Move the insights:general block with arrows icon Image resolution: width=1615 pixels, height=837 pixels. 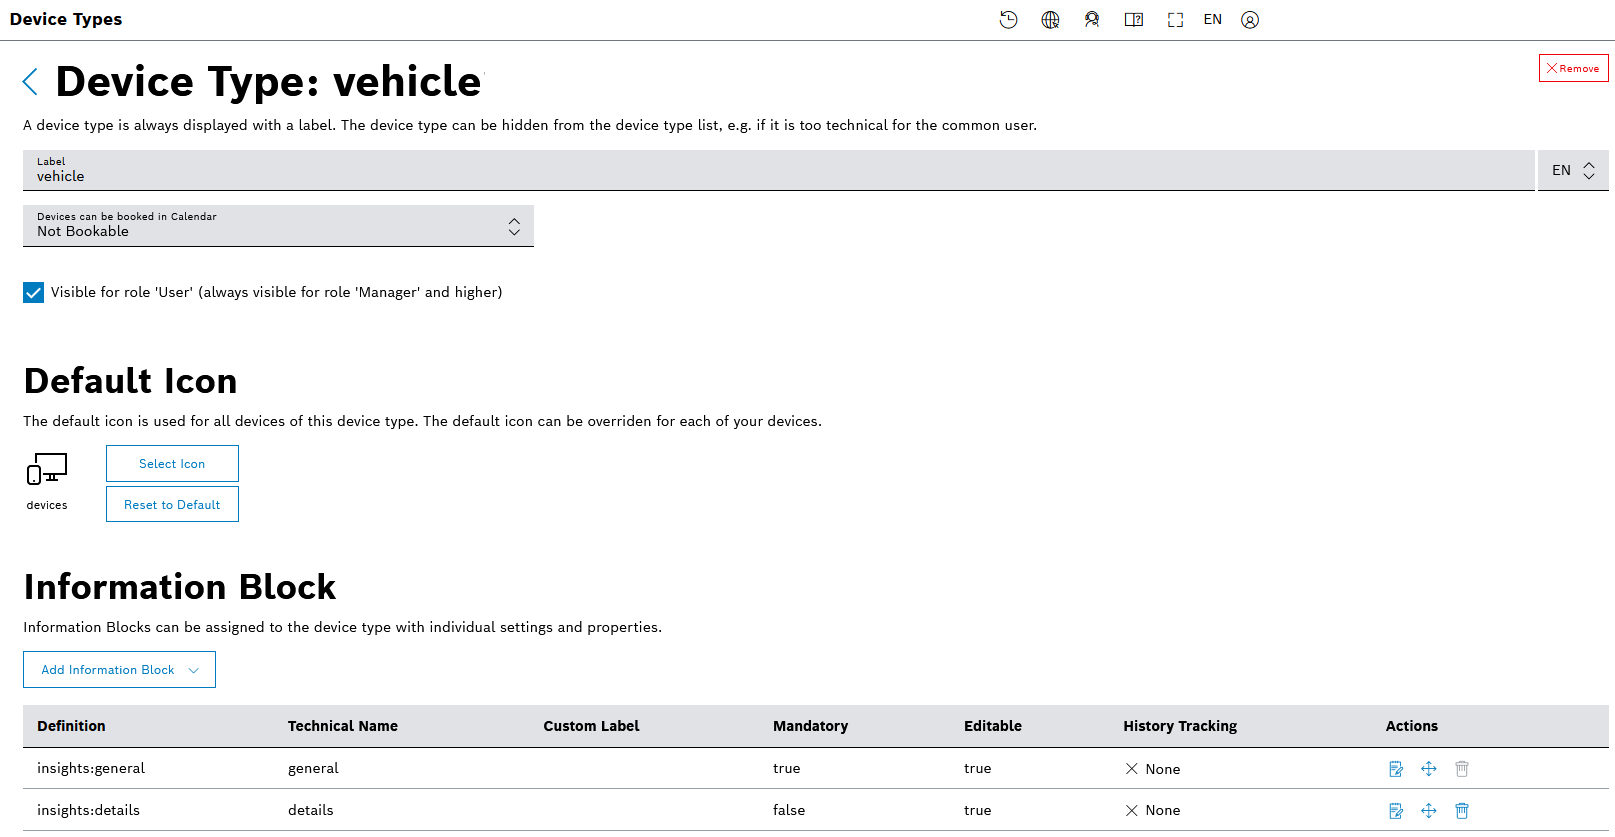tap(1429, 769)
